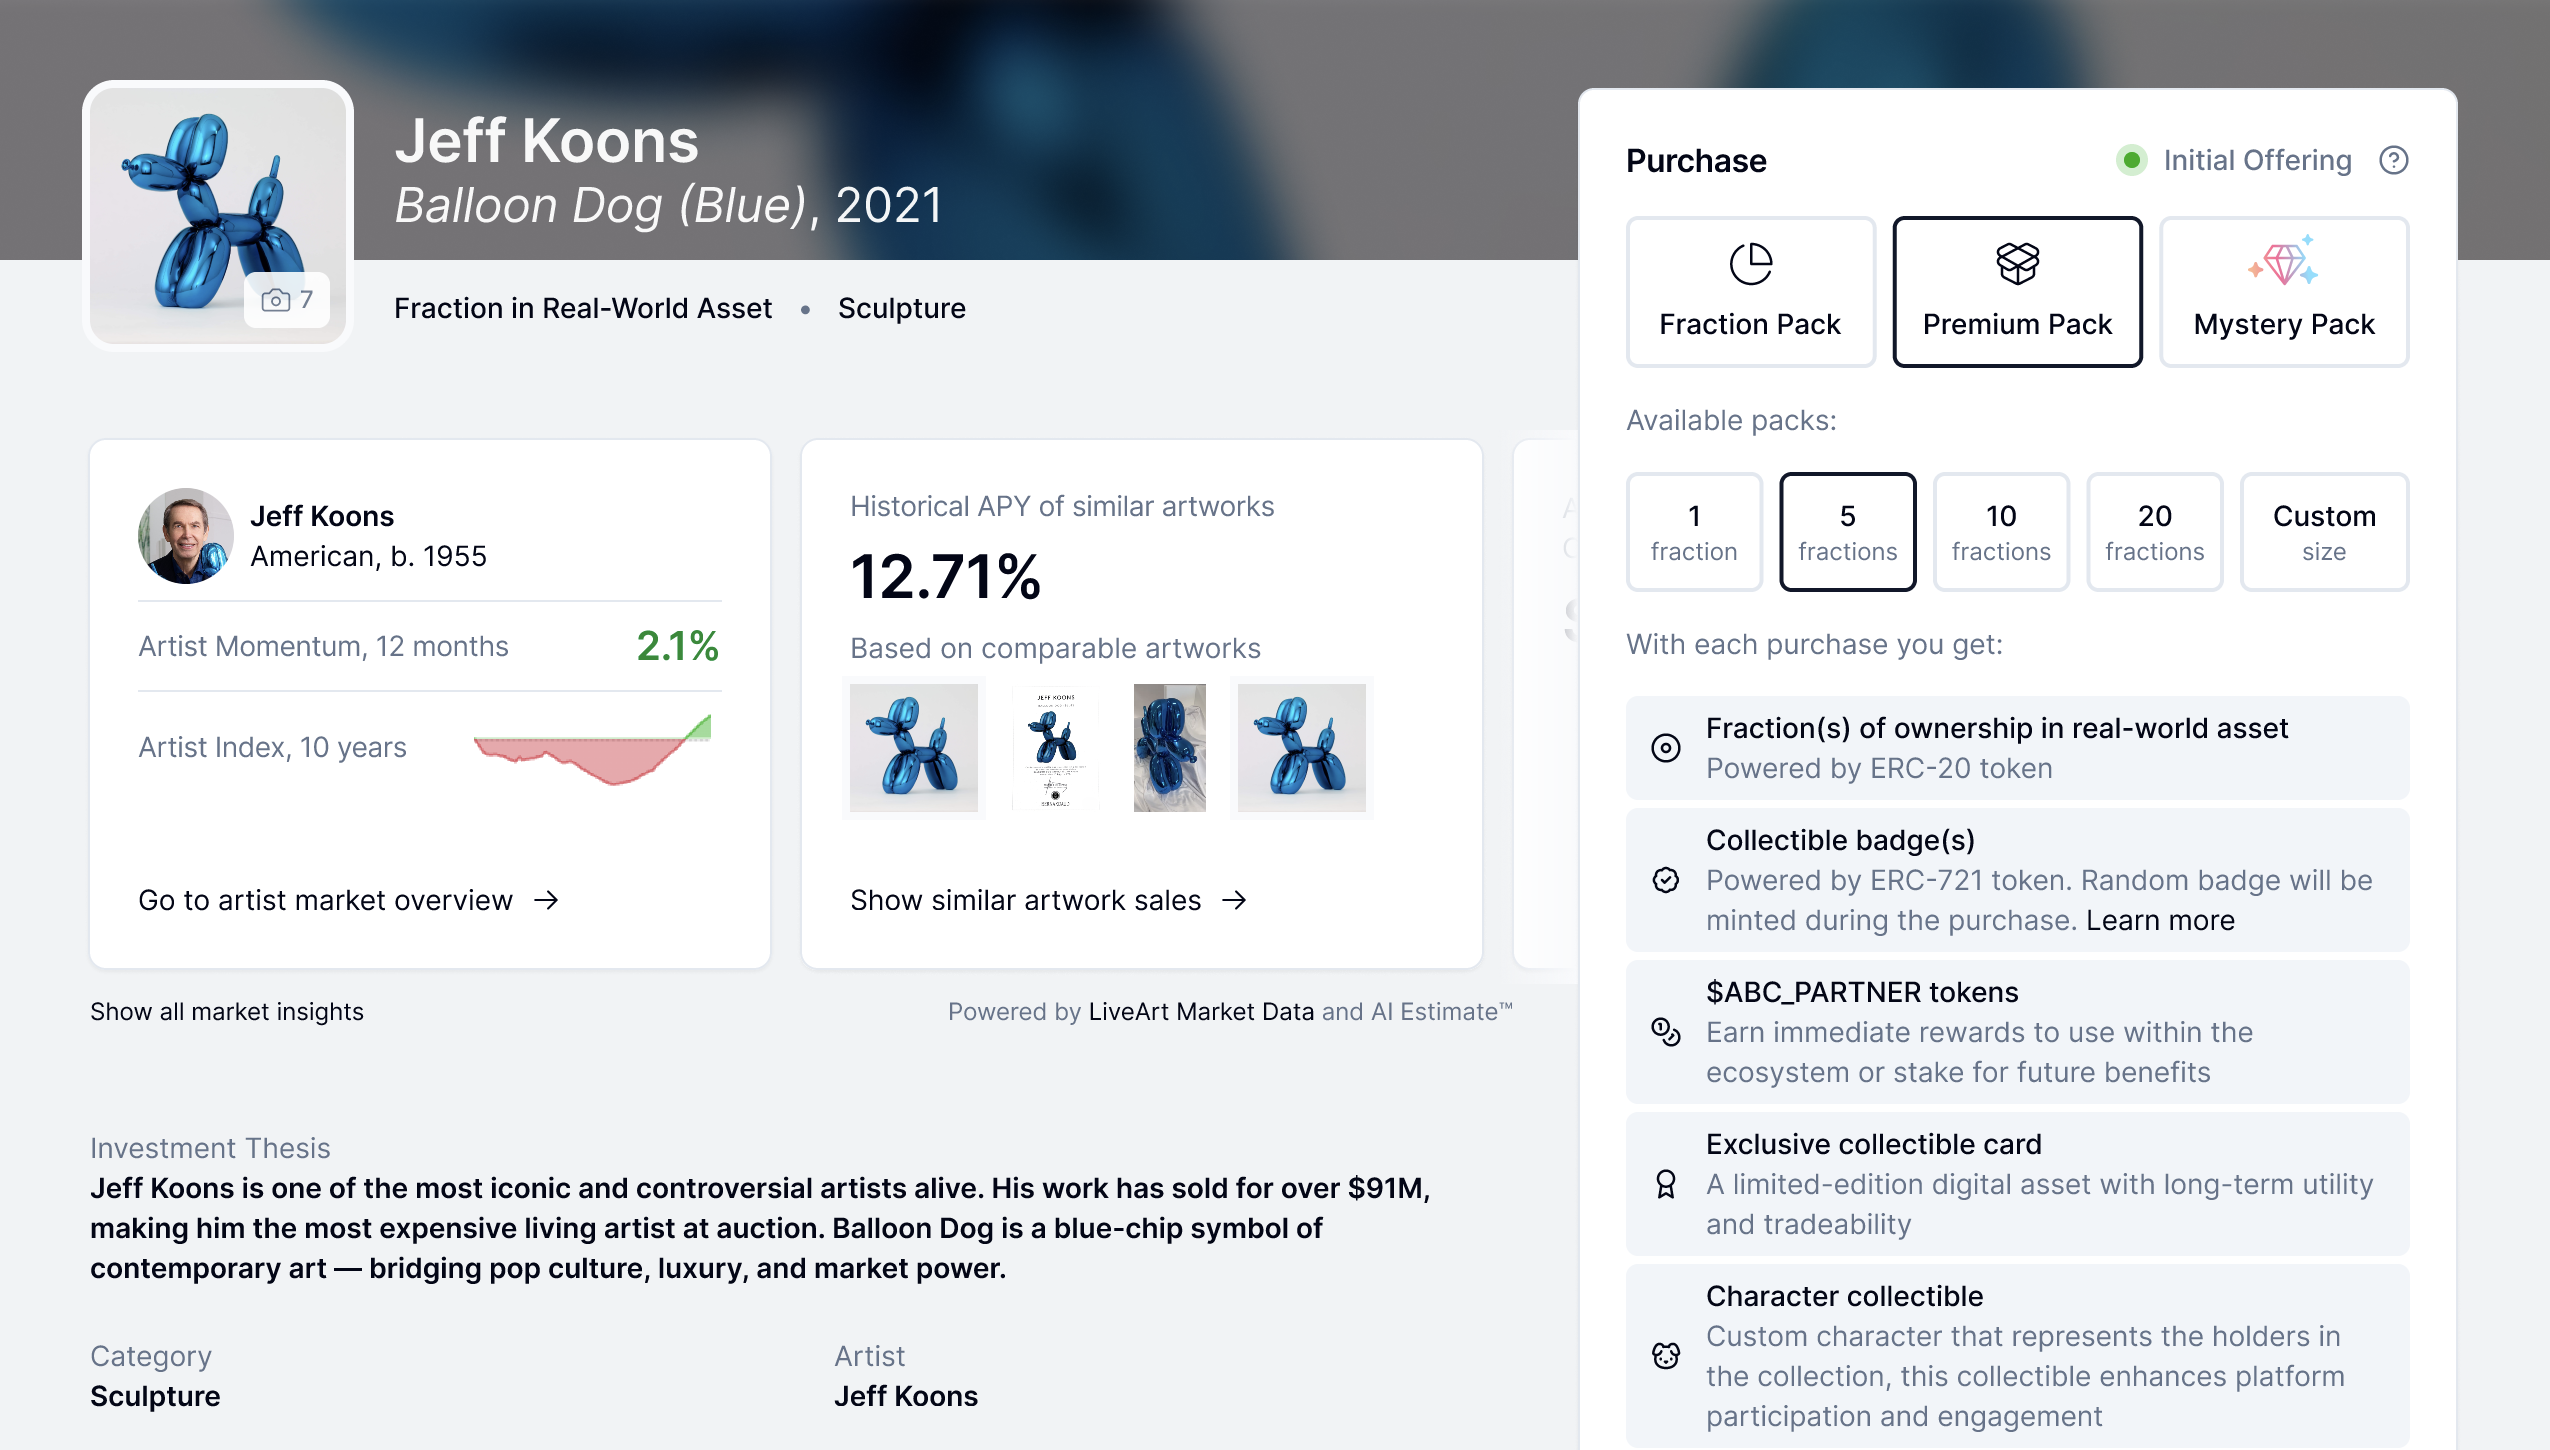Choose the Custom size pack option
2550x1450 pixels.
click(x=2324, y=532)
